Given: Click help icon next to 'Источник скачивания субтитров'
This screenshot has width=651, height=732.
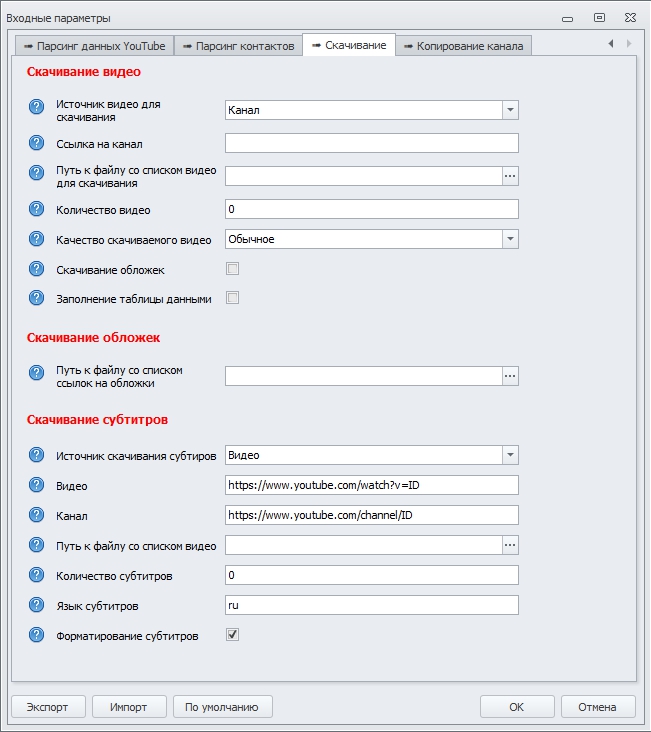Looking at the screenshot, I should pyautogui.click(x=38, y=455).
